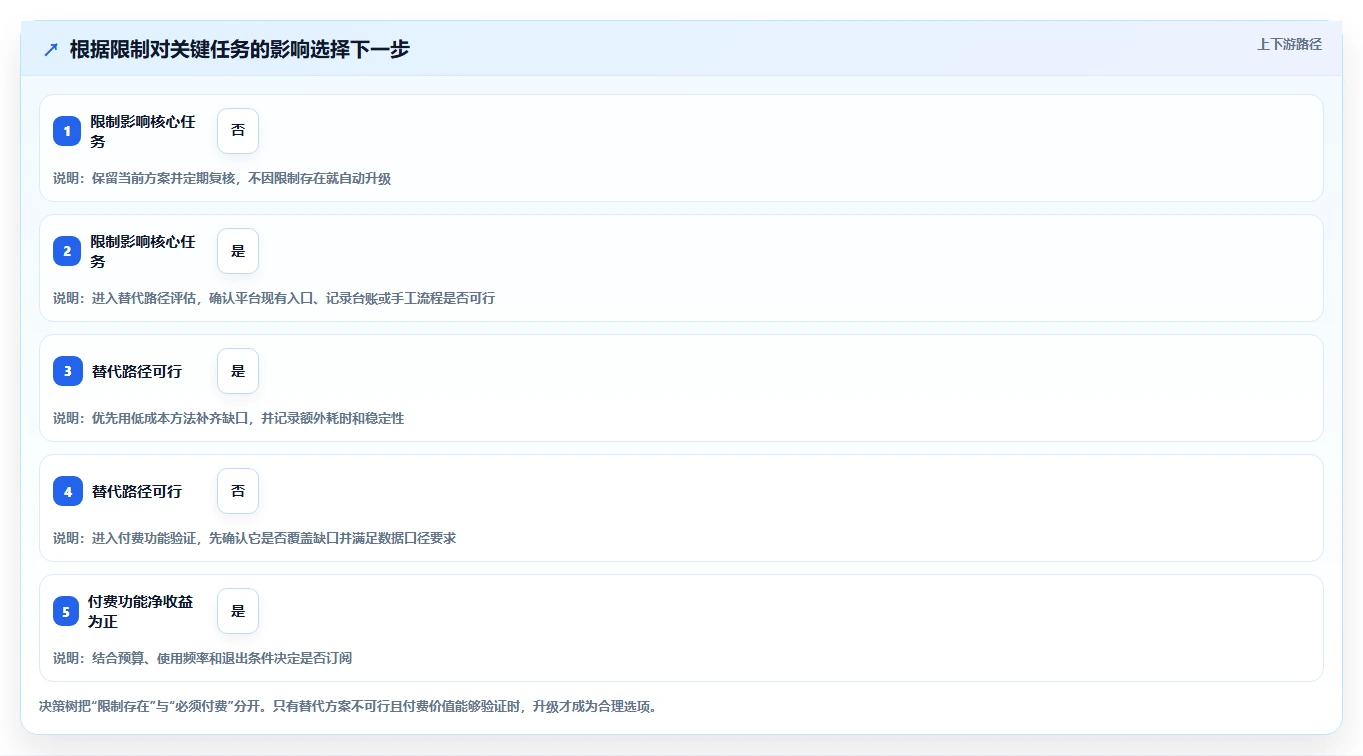Click the note 保留当前方案并定期复核
Image resolution: width=1363 pixels, height=756 pixels.
tap(222, 178)
